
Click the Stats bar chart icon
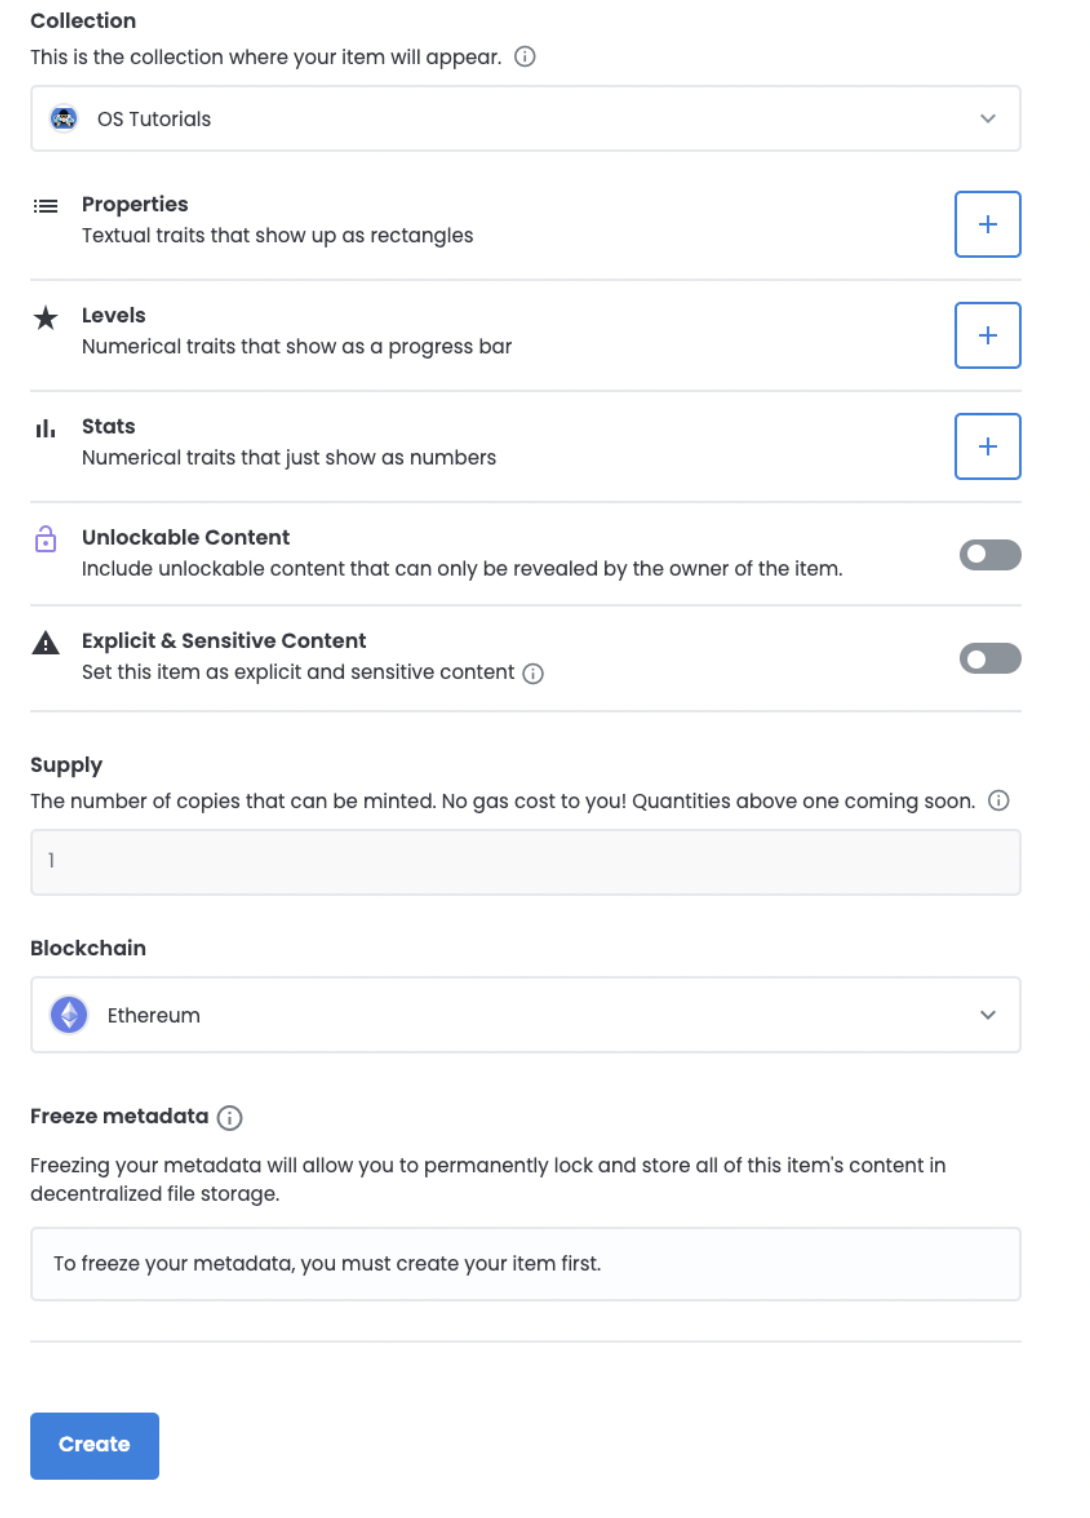[46, 429]
